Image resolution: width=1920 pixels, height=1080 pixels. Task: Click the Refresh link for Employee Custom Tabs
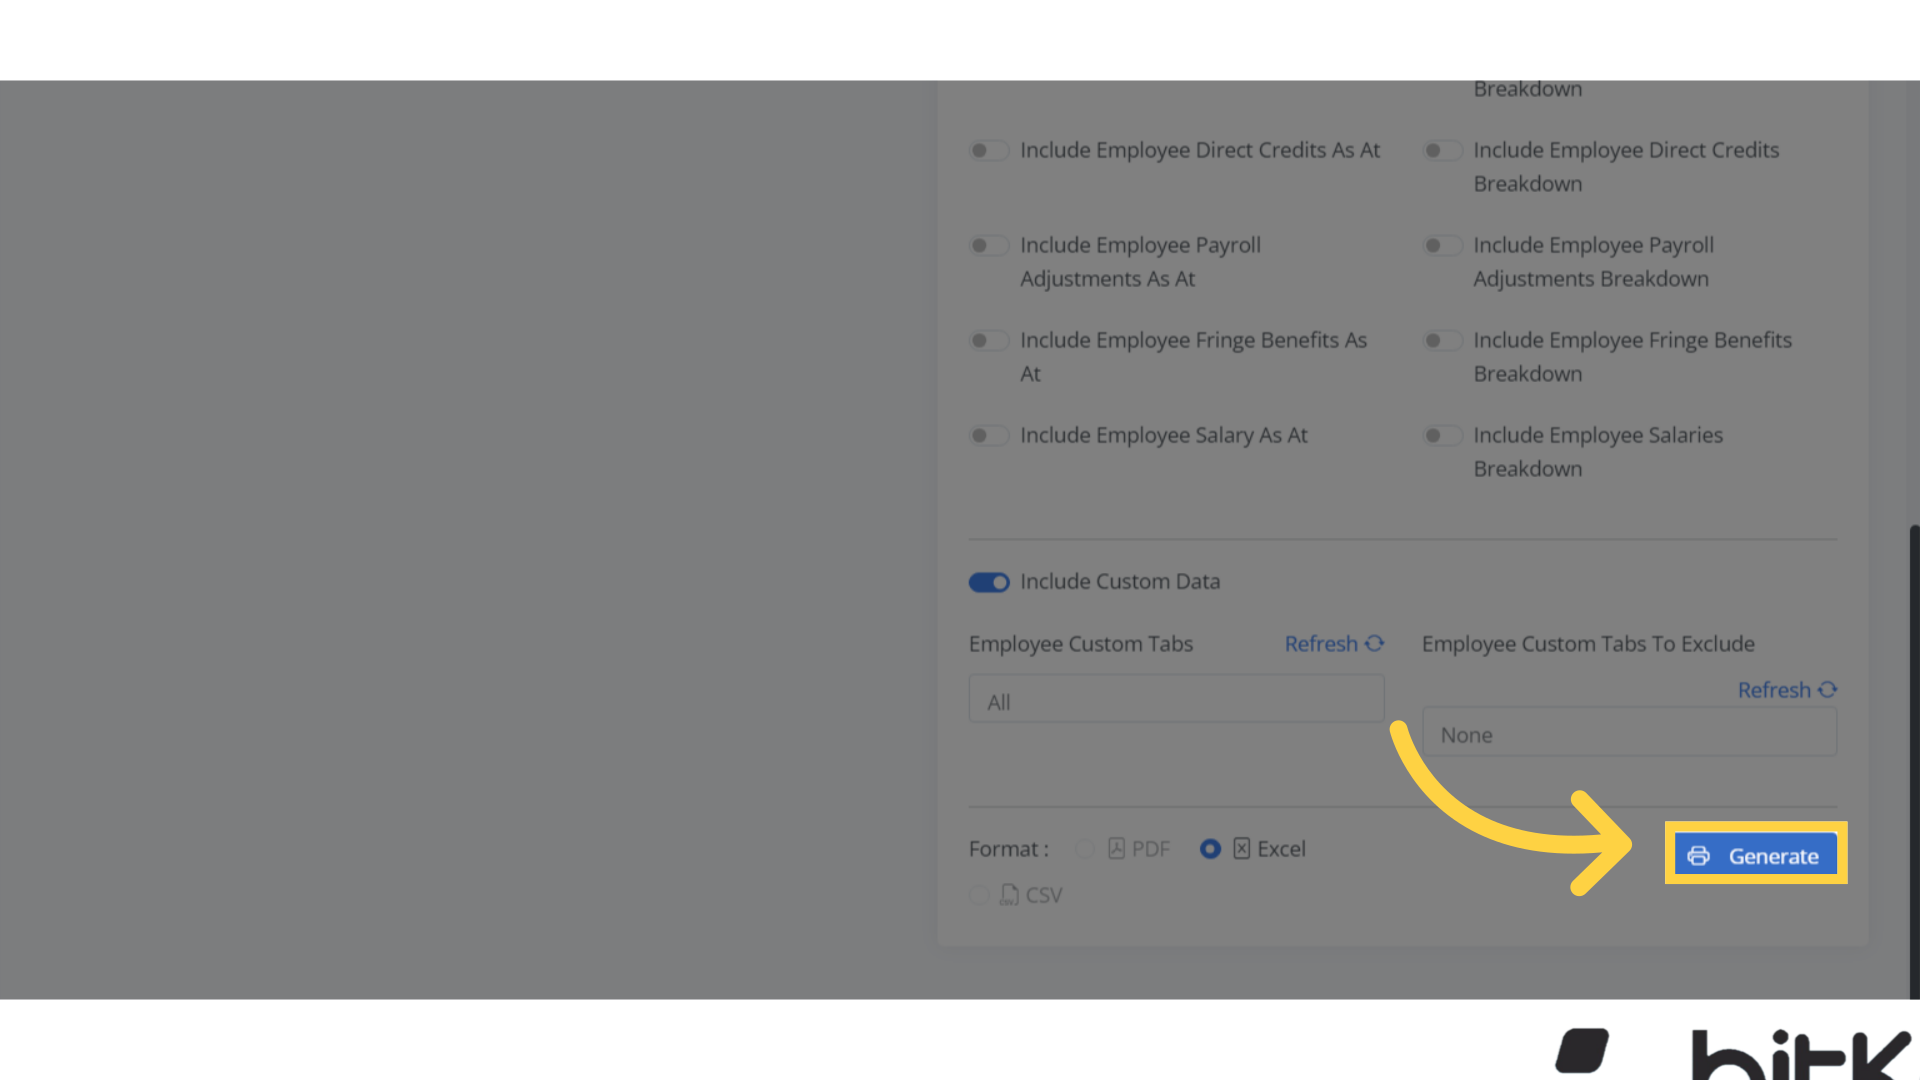(x=1320, y=643)
